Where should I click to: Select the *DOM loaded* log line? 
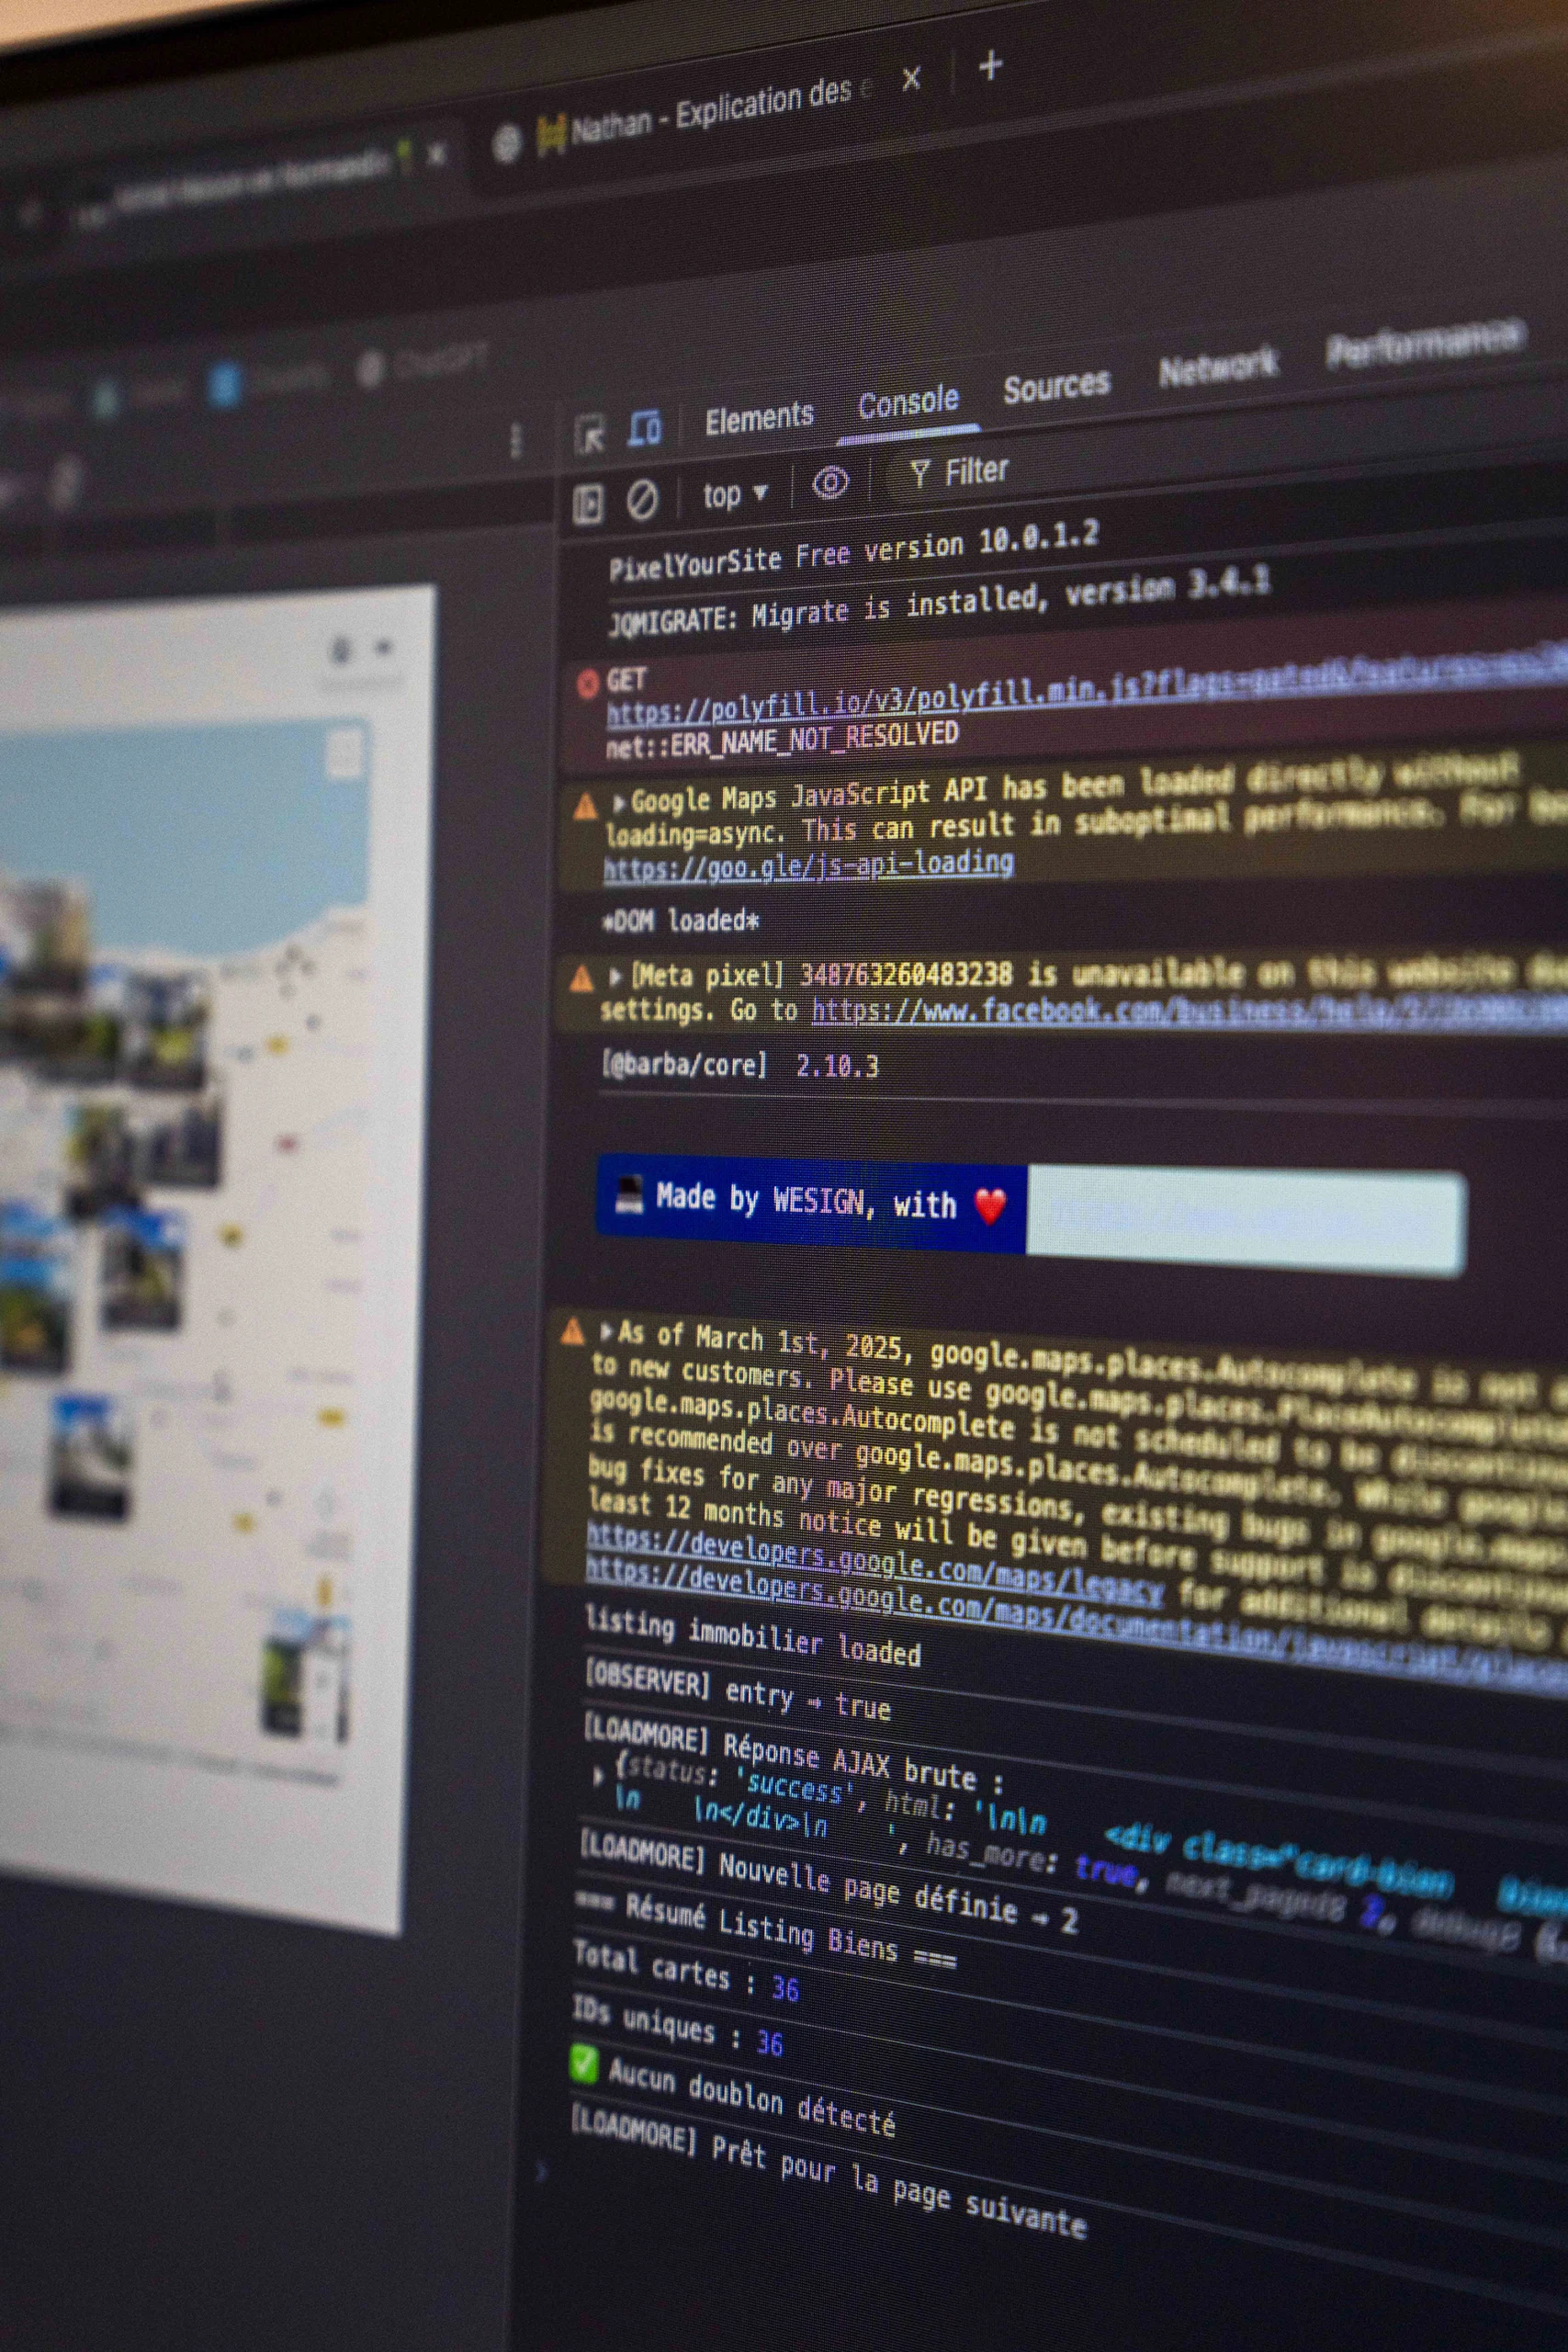click(681, 920)
